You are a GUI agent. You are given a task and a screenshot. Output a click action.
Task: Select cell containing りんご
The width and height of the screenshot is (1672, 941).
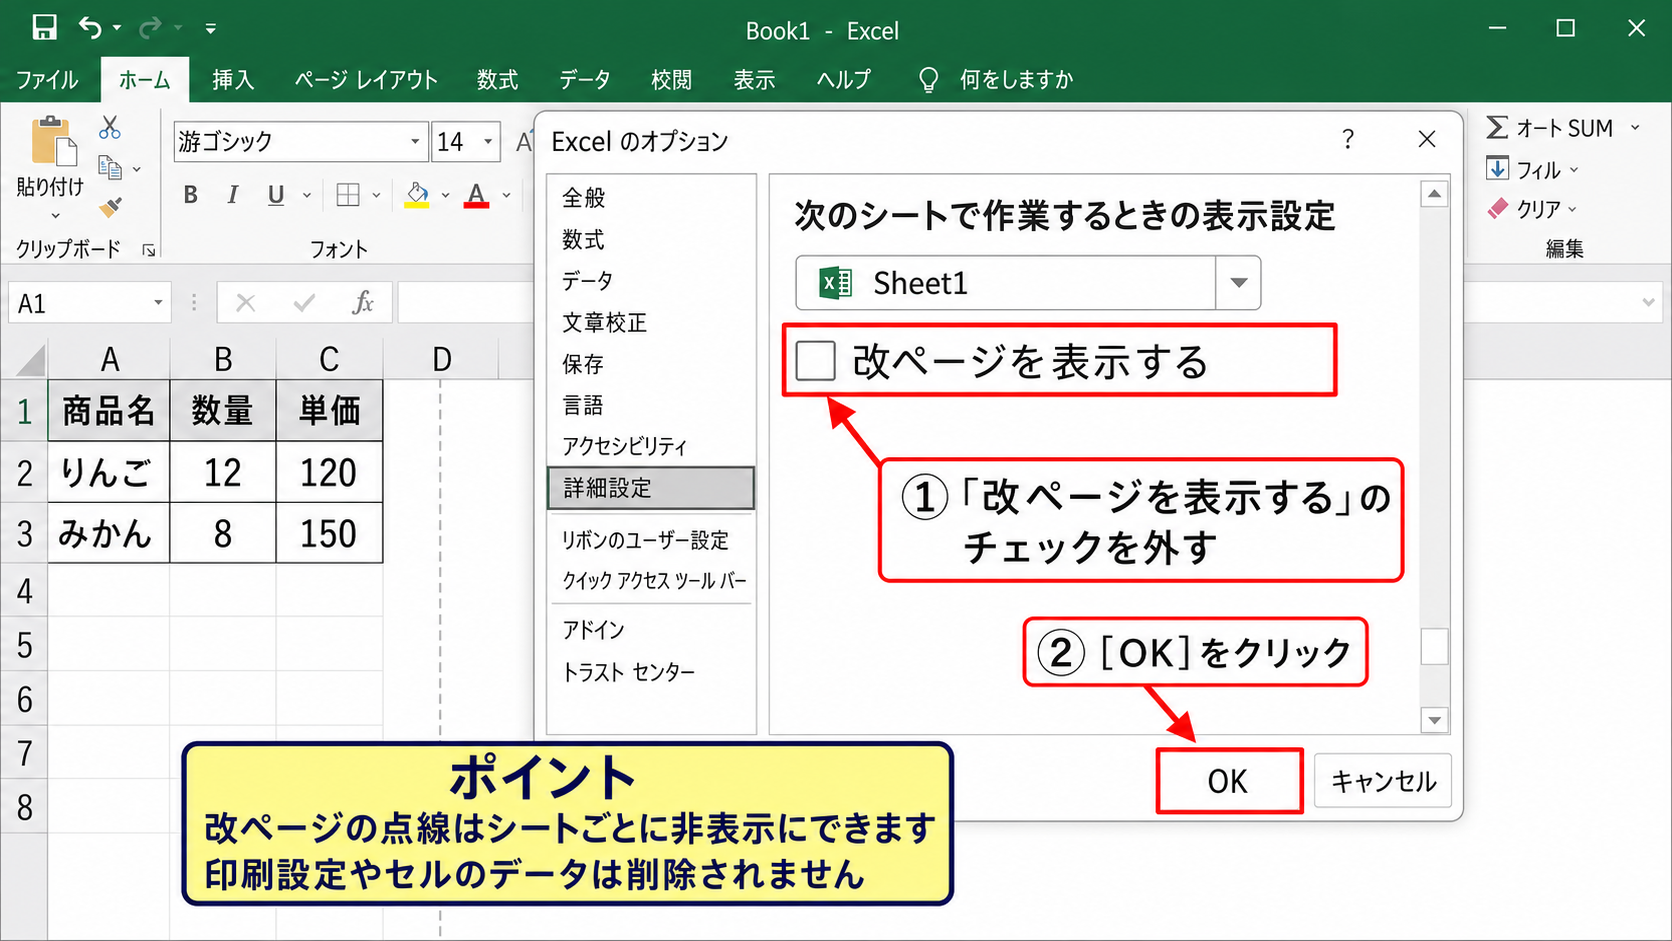pos(108,472)
